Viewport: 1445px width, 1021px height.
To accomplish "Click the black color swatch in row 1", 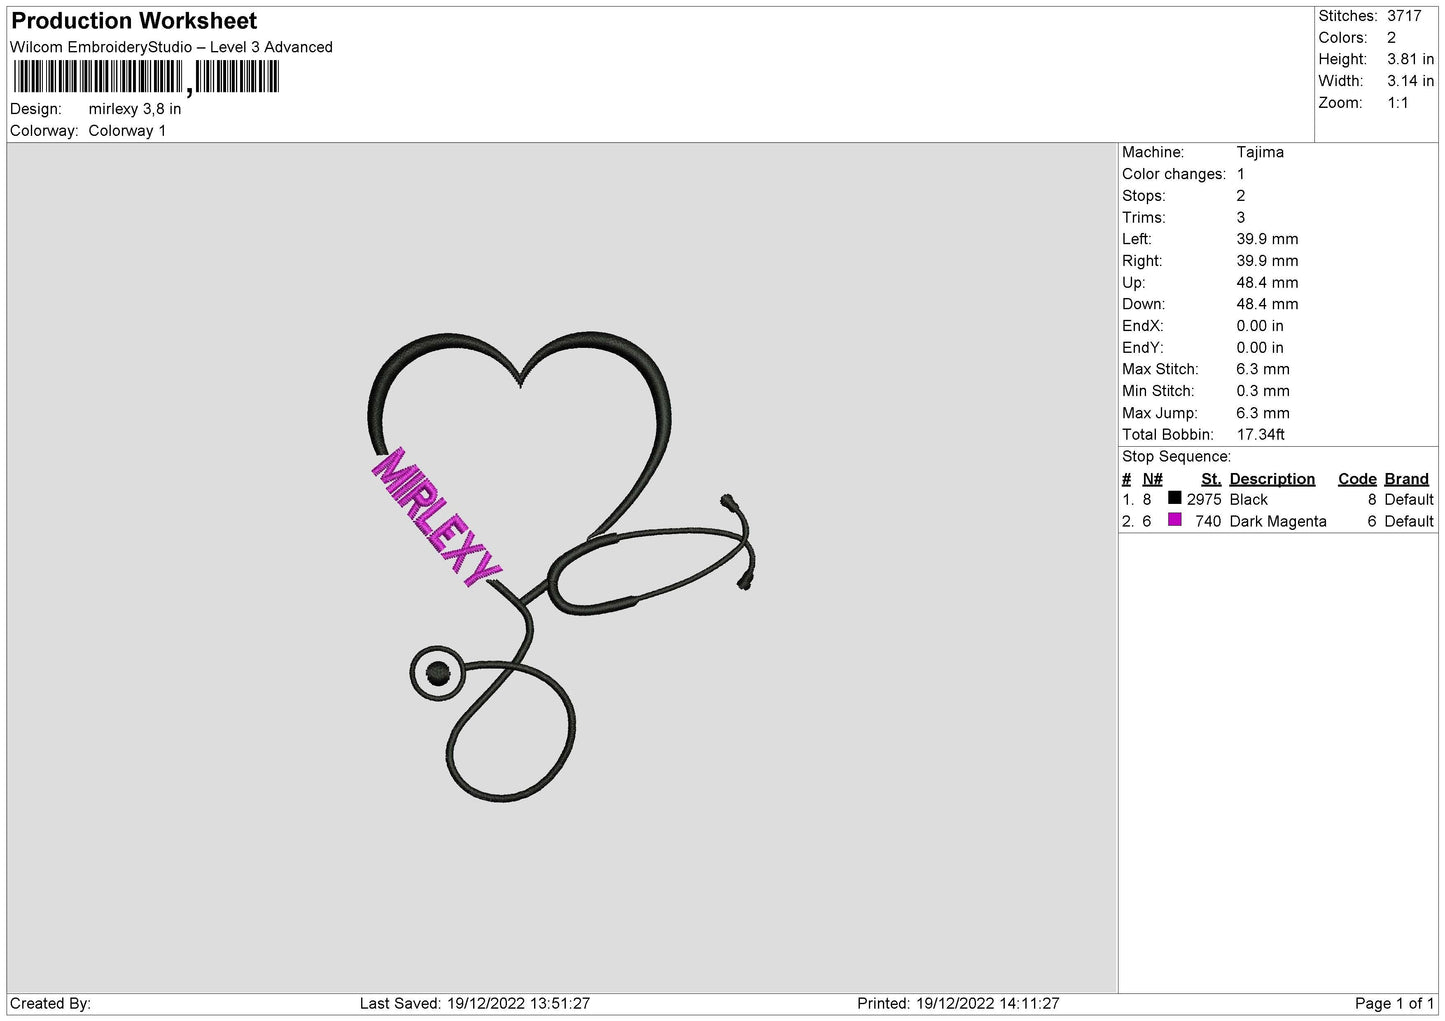I will tap(1175, 498).
